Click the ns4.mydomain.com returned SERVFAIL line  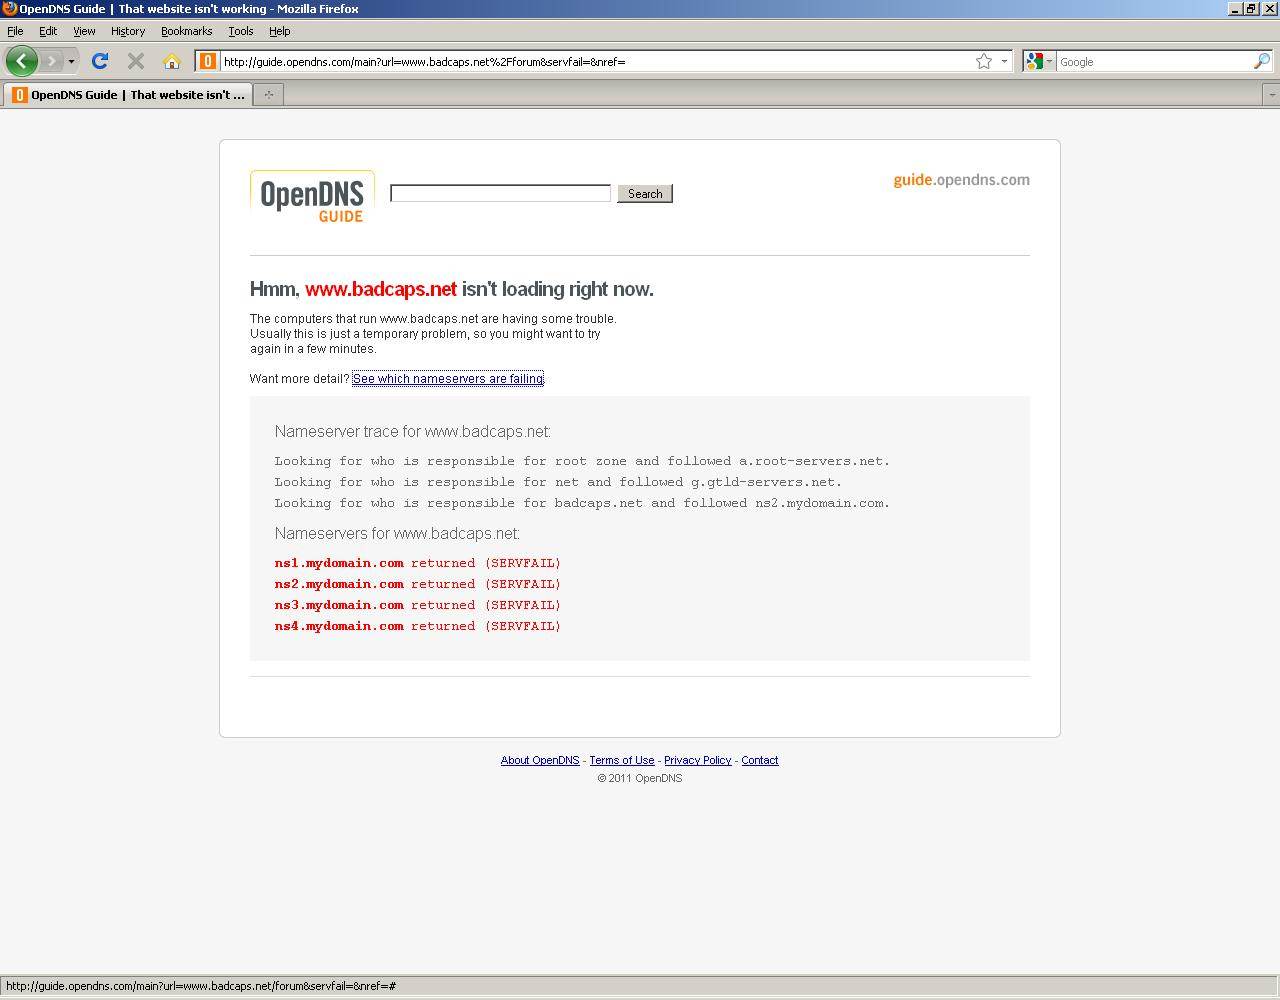click(418, 626)
